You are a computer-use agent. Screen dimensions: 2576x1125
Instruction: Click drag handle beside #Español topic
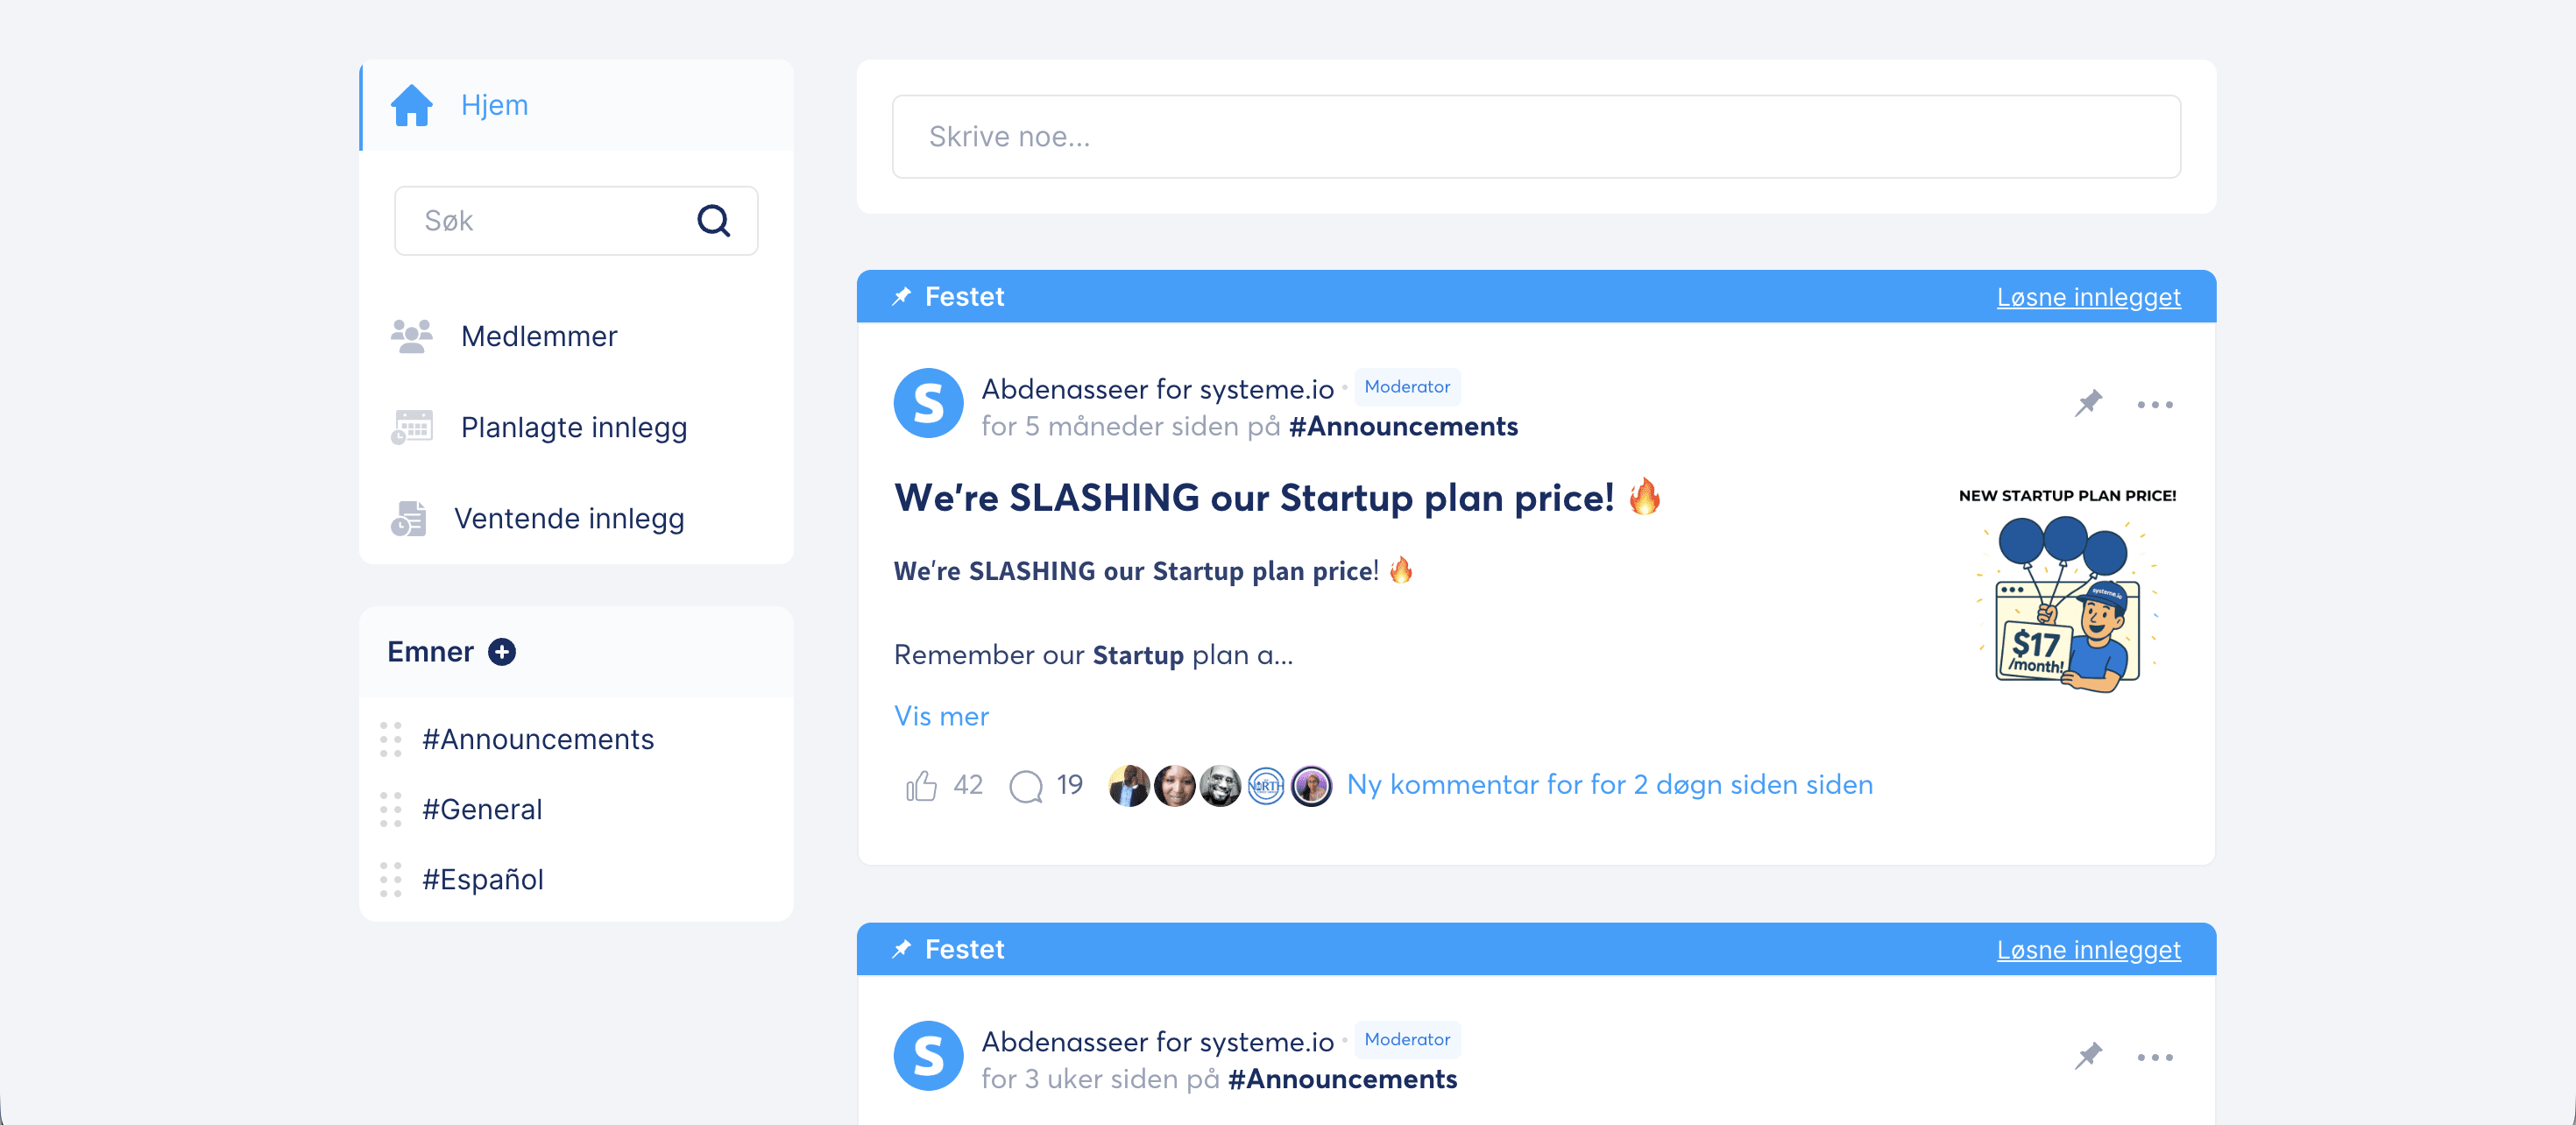[x=391, y=879]
